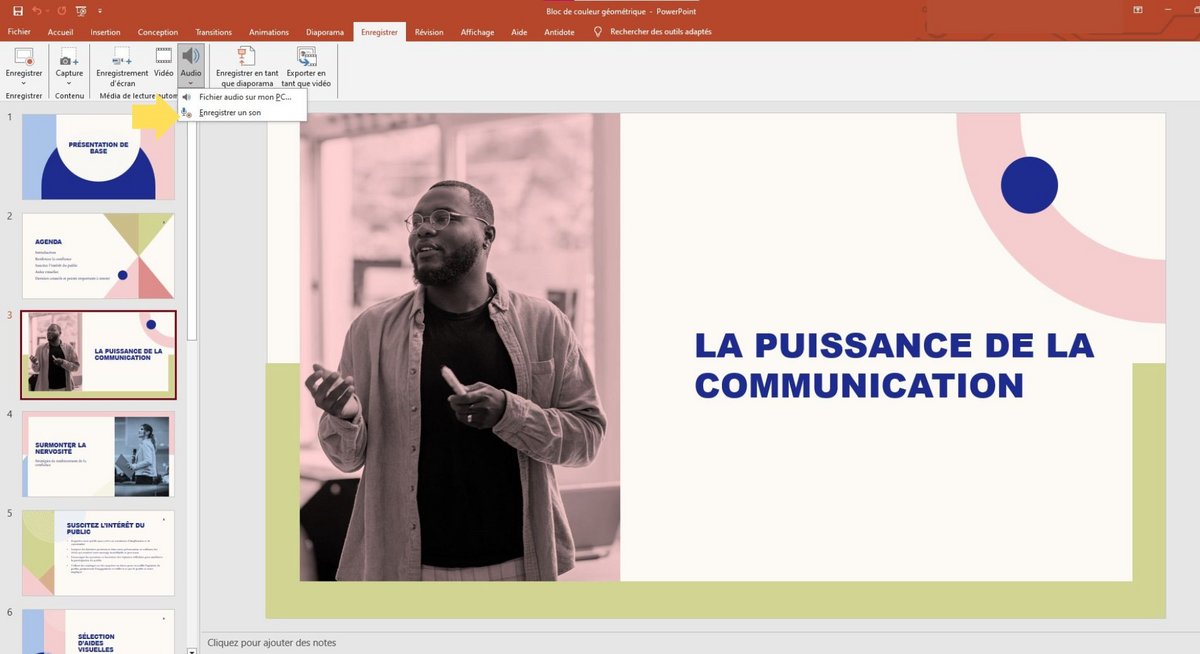
Task: Select slide 6 Sélection d'aides visuelles thumbnail
Action: click(x=98, y=631)
